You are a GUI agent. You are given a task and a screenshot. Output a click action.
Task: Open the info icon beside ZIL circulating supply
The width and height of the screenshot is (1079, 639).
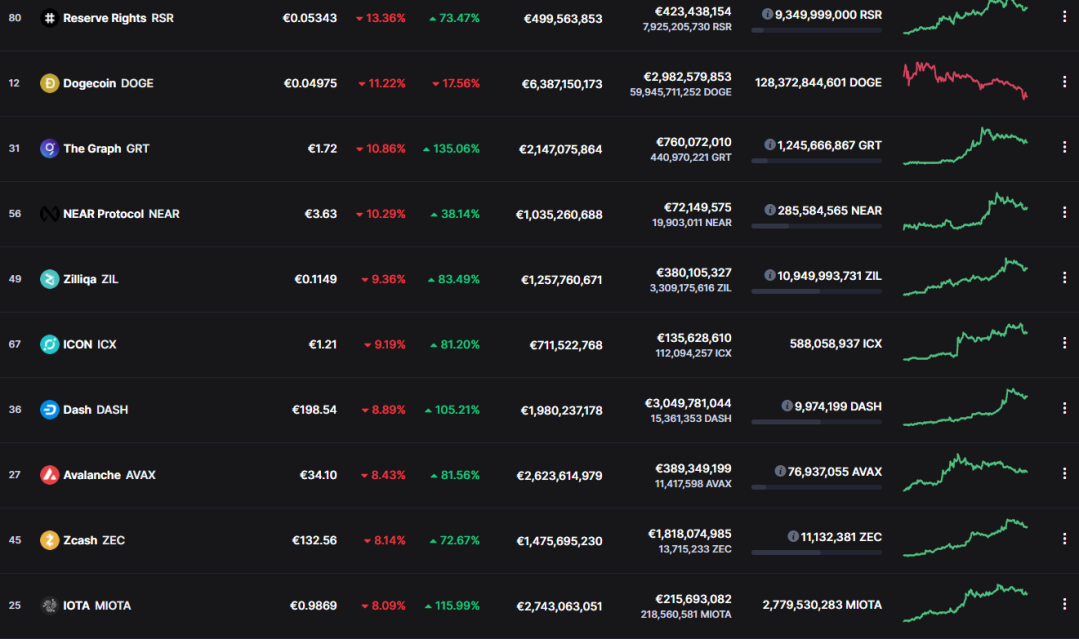tap(770, 275)
